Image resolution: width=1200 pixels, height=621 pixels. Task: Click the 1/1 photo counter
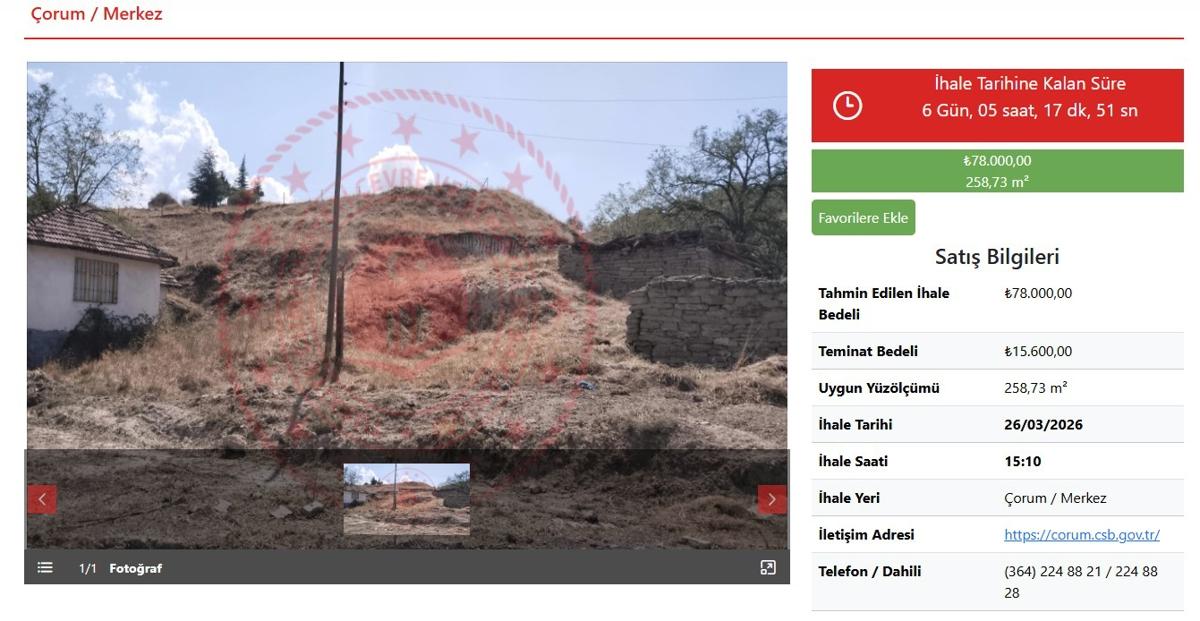[88, 569]
